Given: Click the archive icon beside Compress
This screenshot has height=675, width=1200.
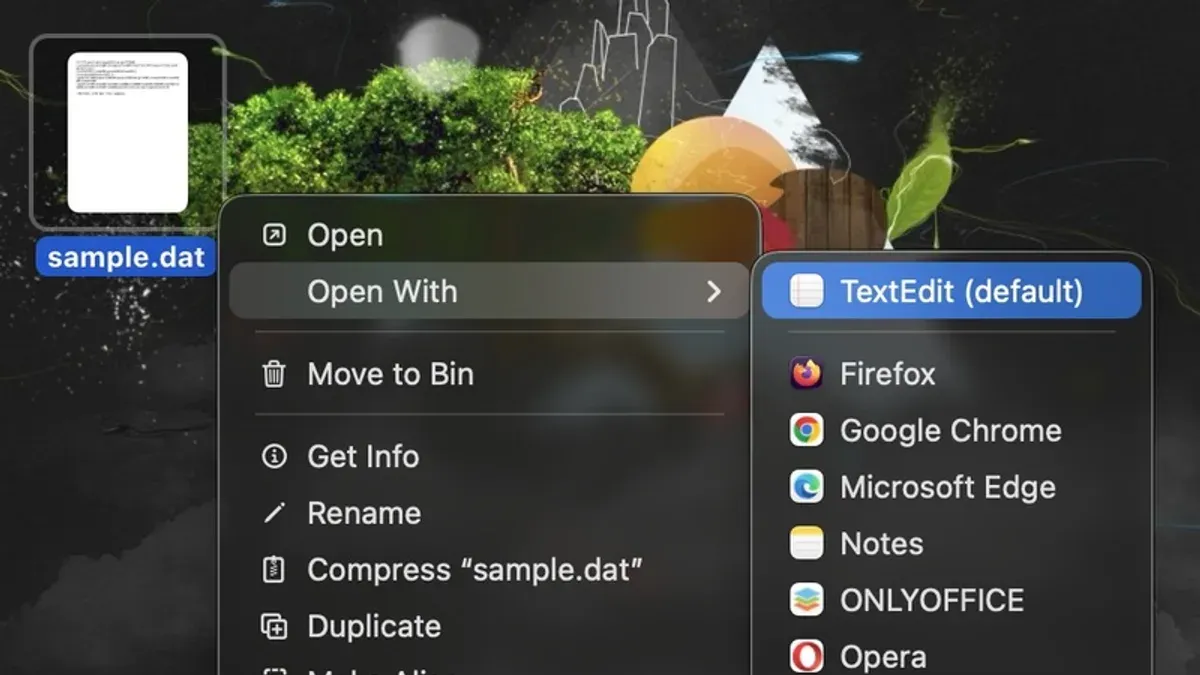Looking at the screenshot, I should coord(273,570).
